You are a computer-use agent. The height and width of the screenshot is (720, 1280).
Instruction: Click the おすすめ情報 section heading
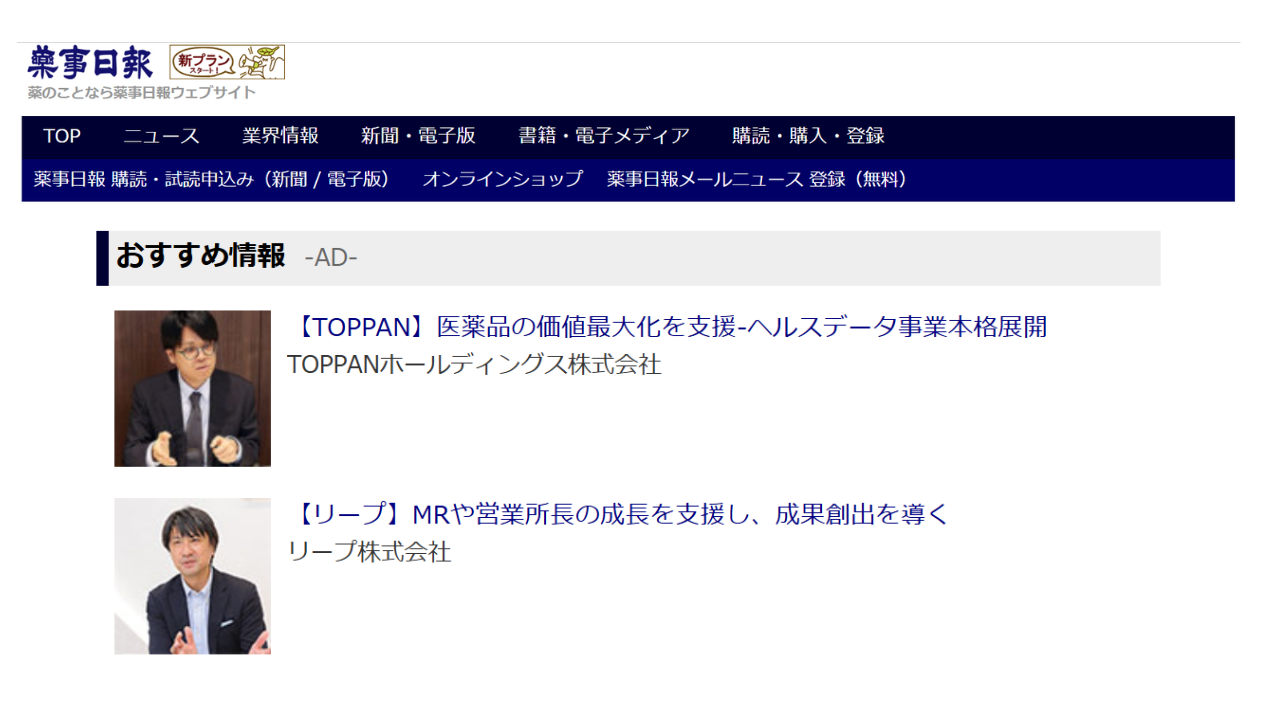tap(200, 257)
